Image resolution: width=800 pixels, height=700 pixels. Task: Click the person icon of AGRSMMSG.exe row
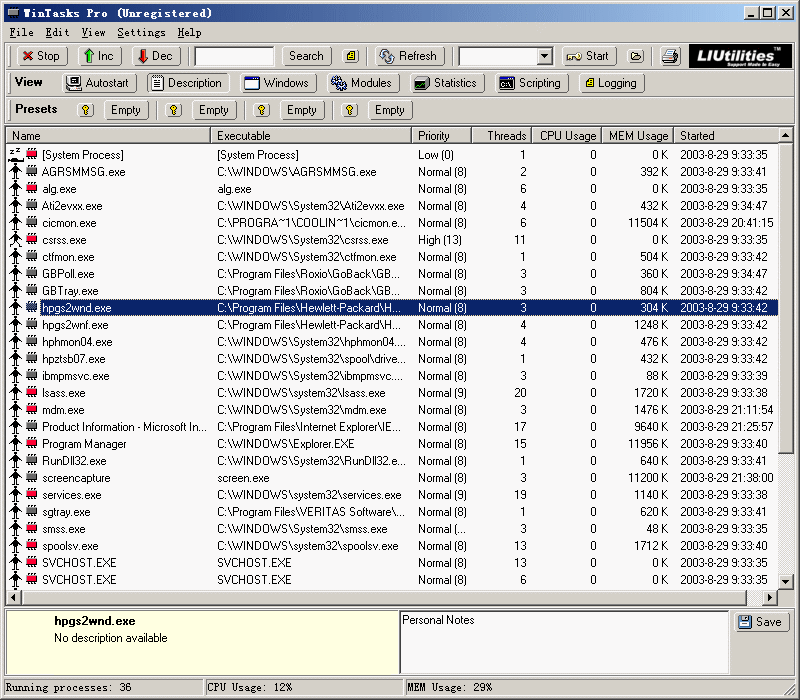[16, 171]
